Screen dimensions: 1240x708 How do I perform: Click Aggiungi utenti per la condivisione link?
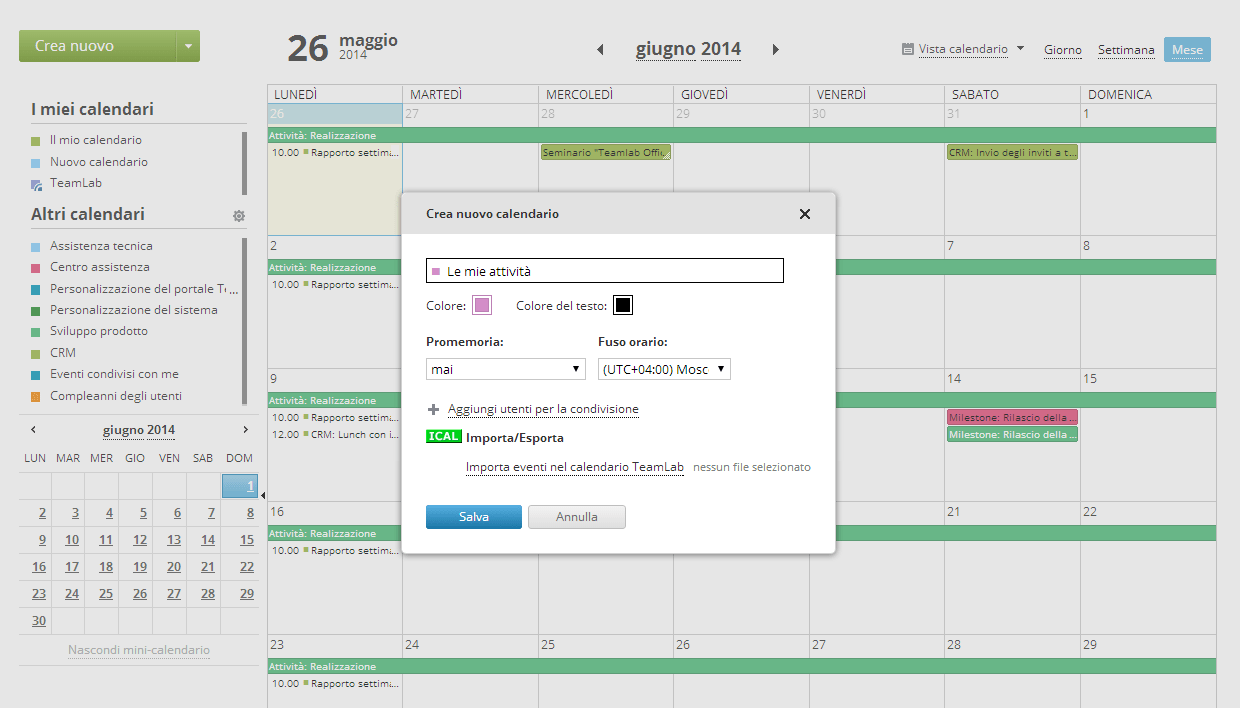point(543,409)
